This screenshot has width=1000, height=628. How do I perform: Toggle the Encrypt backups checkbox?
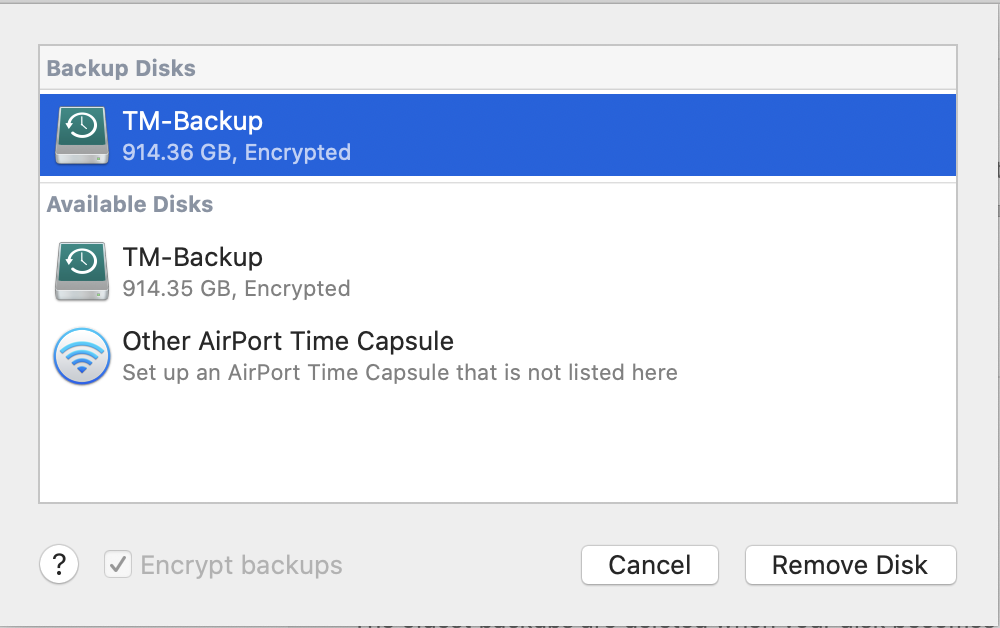pyautogui.click(x=118, y=565)
